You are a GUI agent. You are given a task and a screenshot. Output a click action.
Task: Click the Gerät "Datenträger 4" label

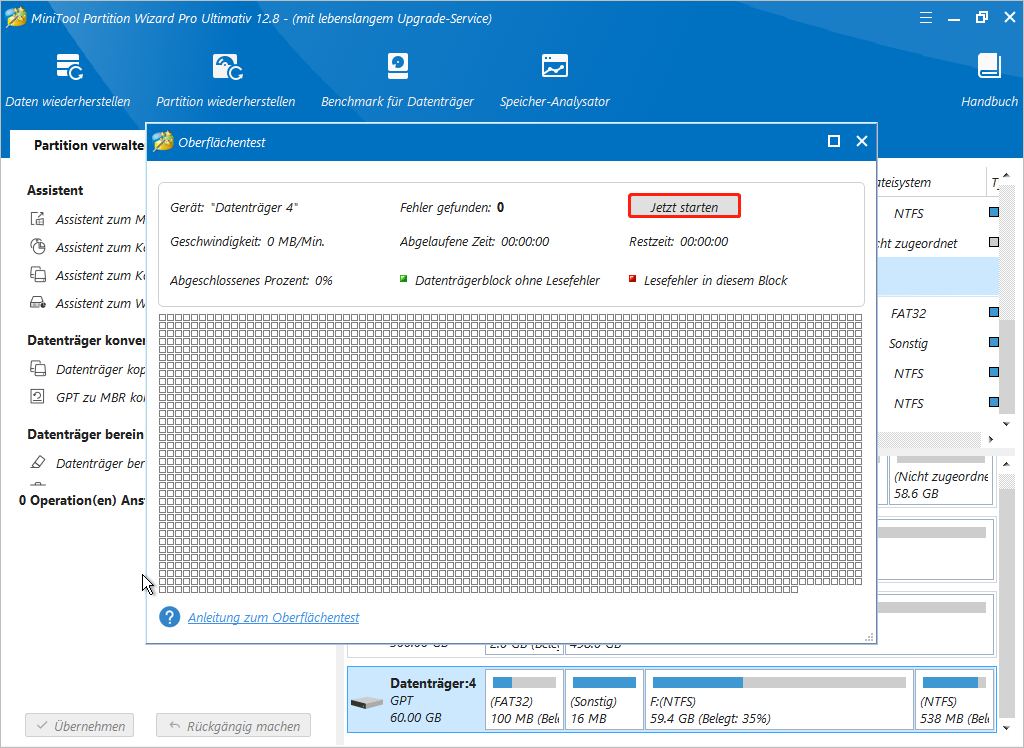pyautogui.click(x=234, y=208)
